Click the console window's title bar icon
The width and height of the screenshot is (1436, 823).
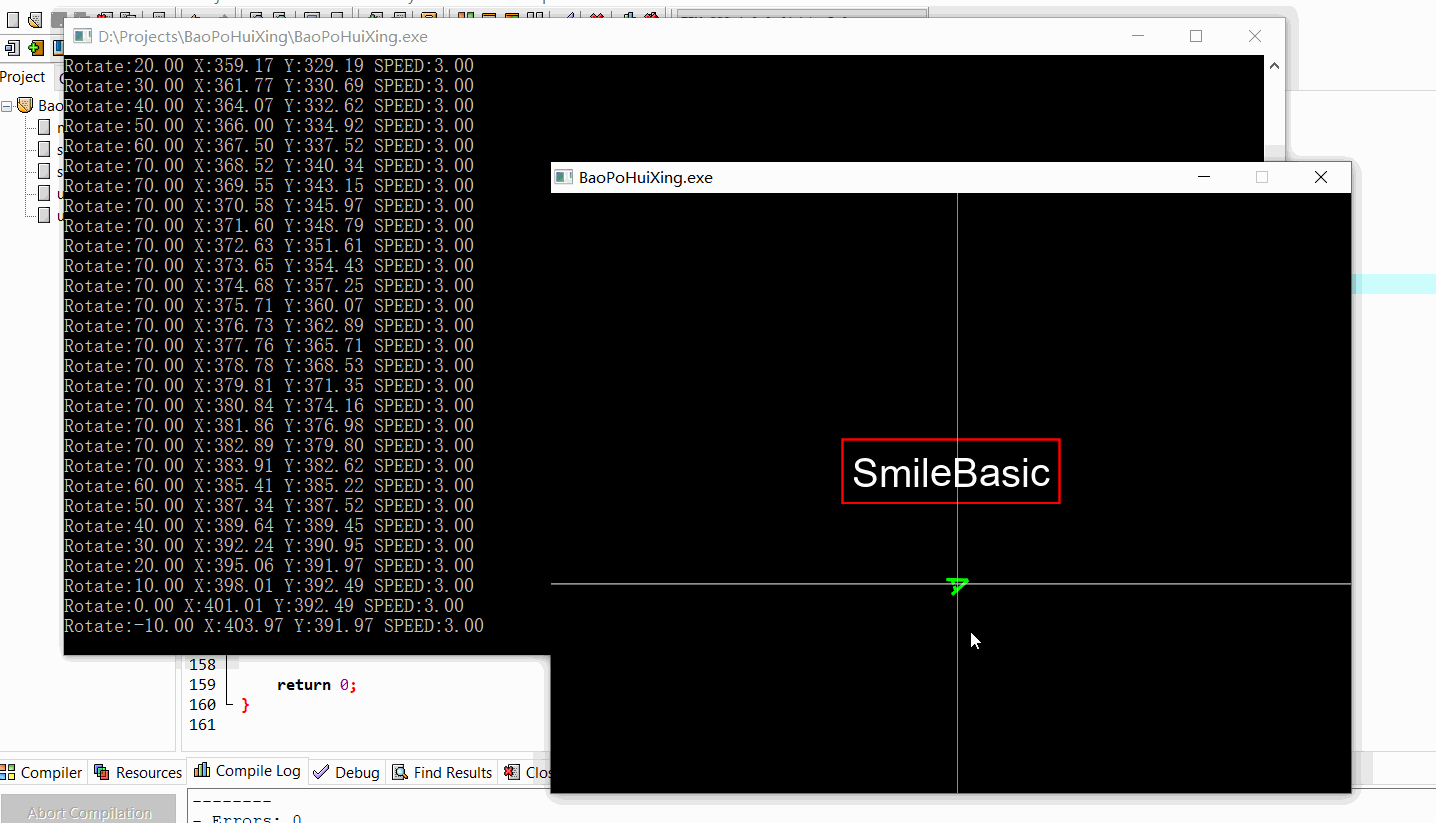tap(83, 36)
